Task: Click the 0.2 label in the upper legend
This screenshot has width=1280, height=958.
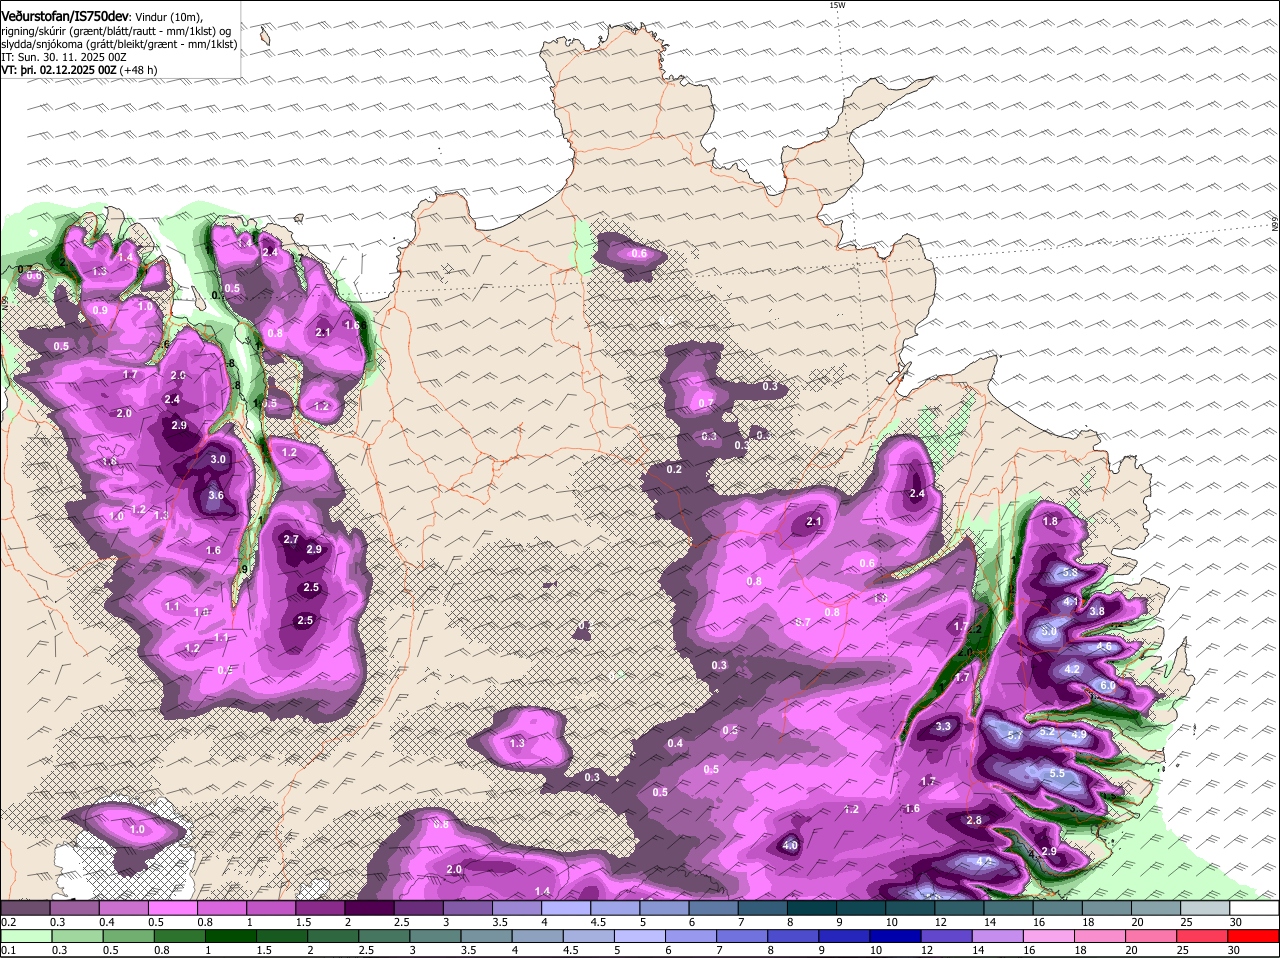Action: click(x=8, y=921)
